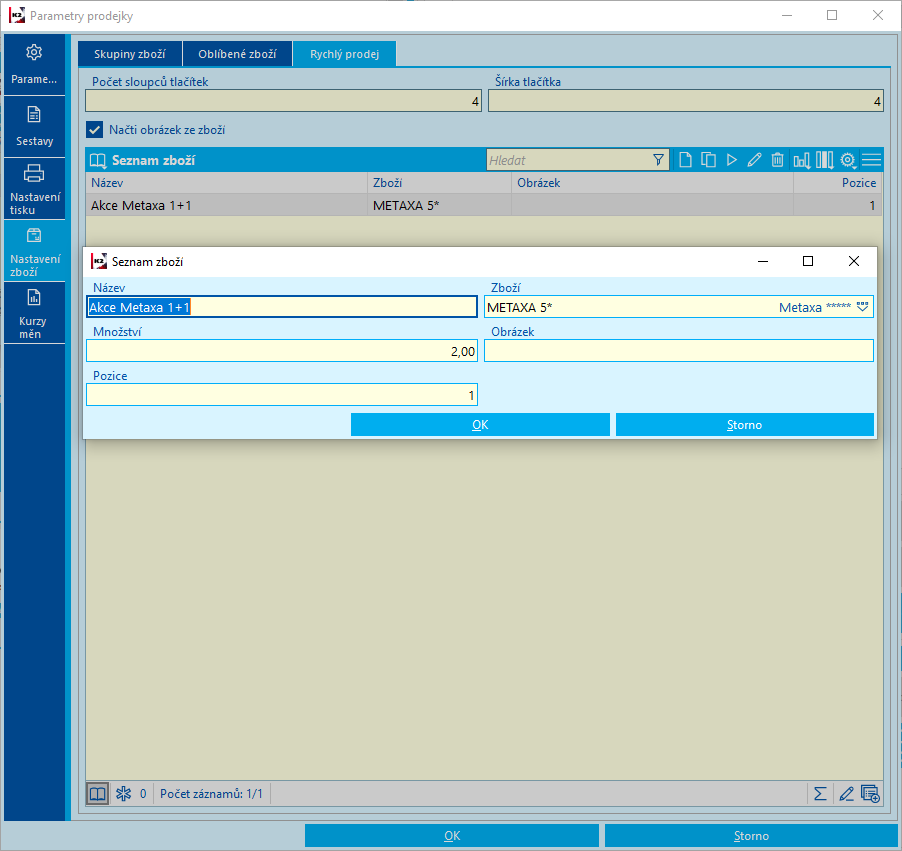Cancel Seznam zboží dialog with Storno
Image resolution: width=902 pixels, height=851 pixels.
[x=745, y=425]
